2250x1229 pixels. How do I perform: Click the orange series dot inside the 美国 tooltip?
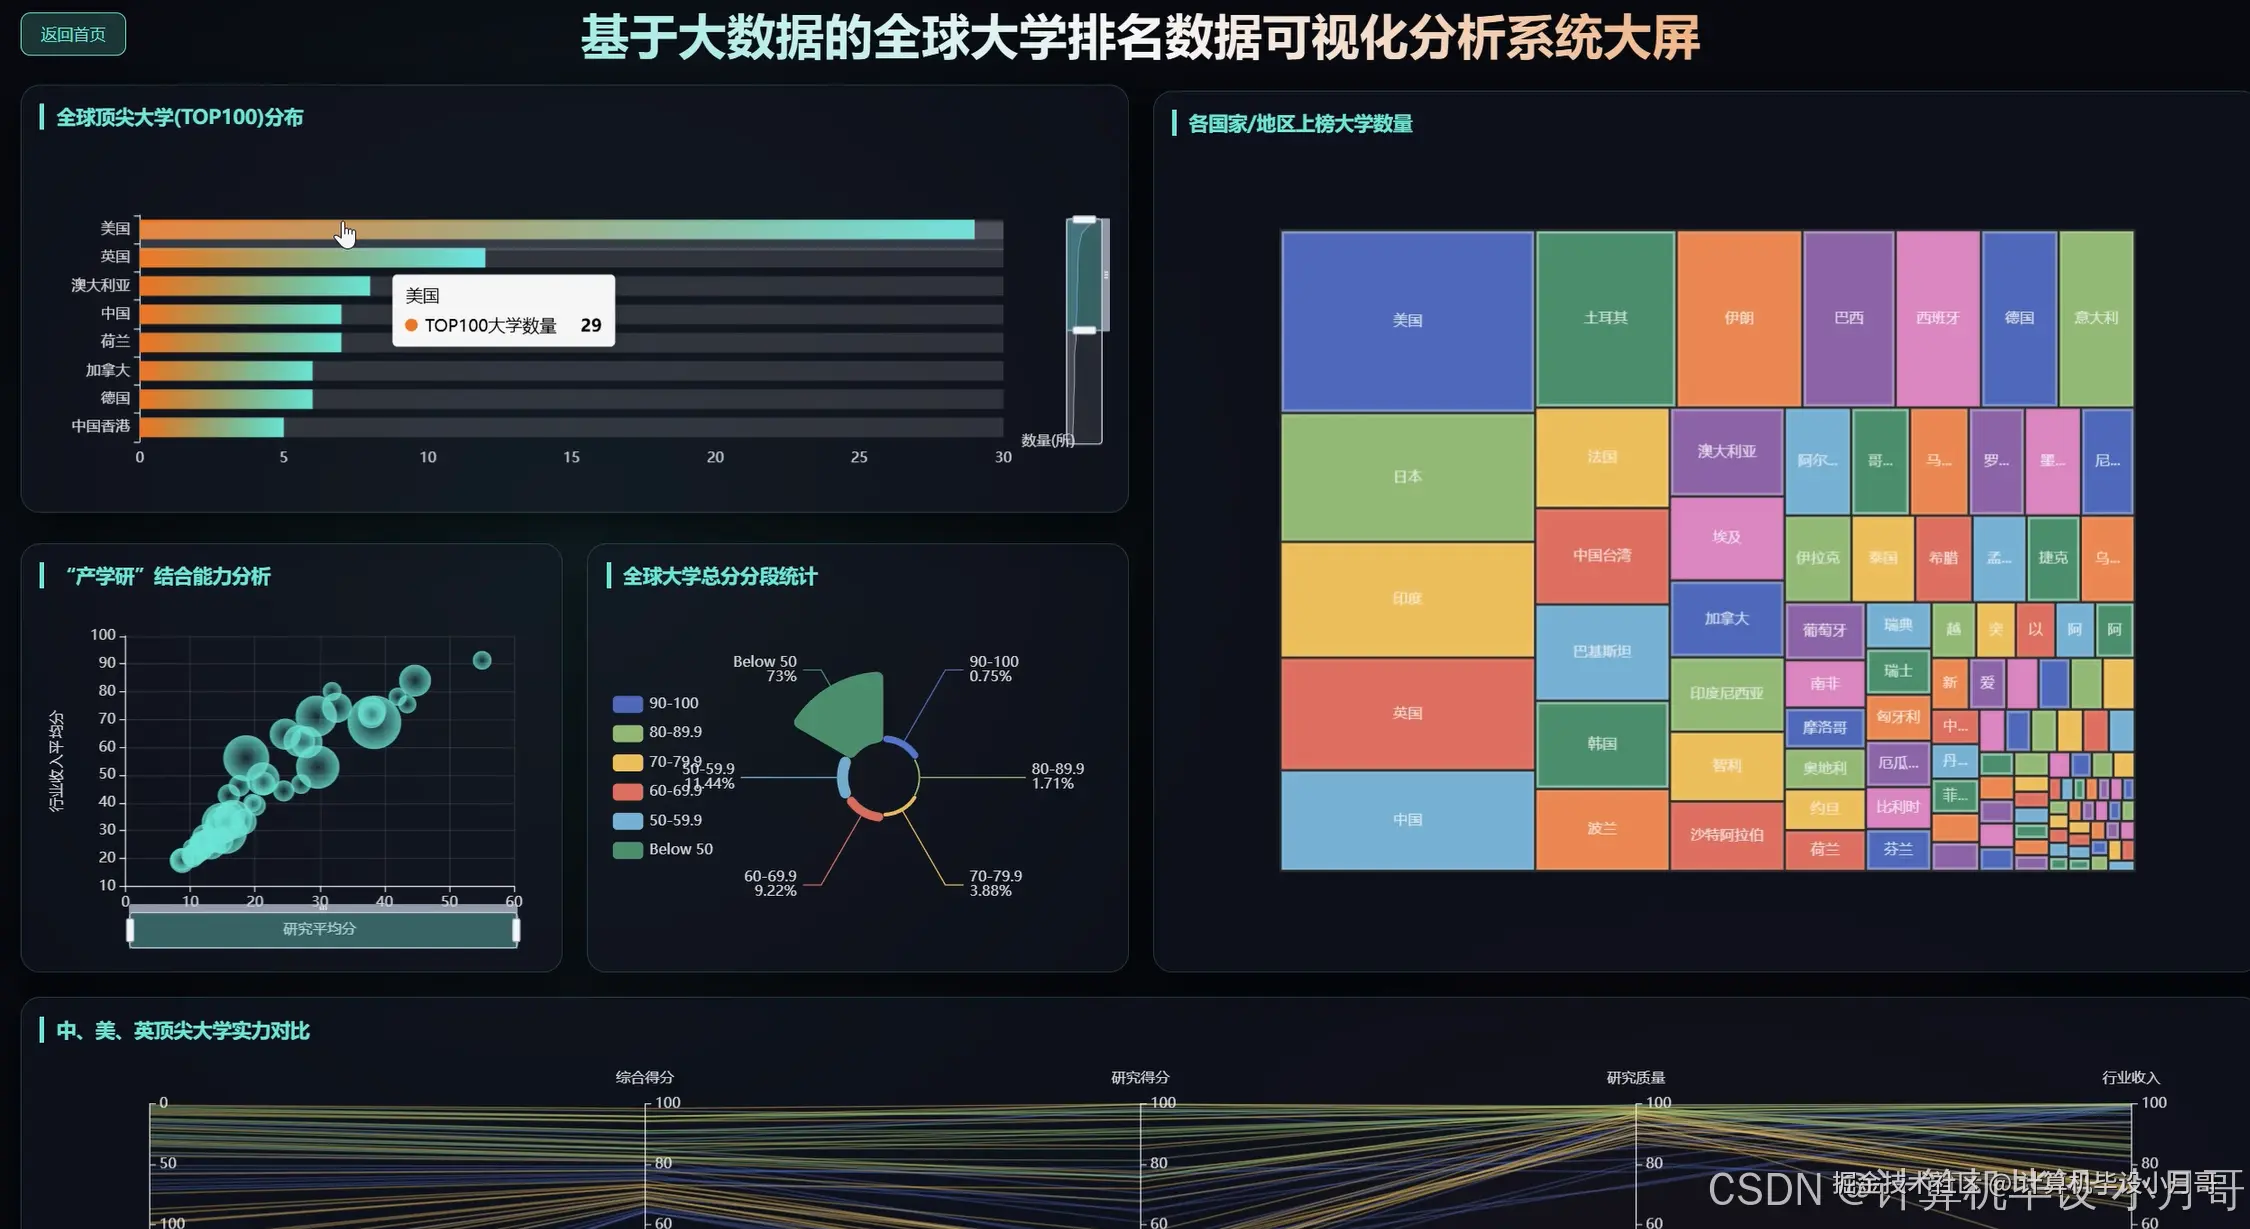(410, 325)
